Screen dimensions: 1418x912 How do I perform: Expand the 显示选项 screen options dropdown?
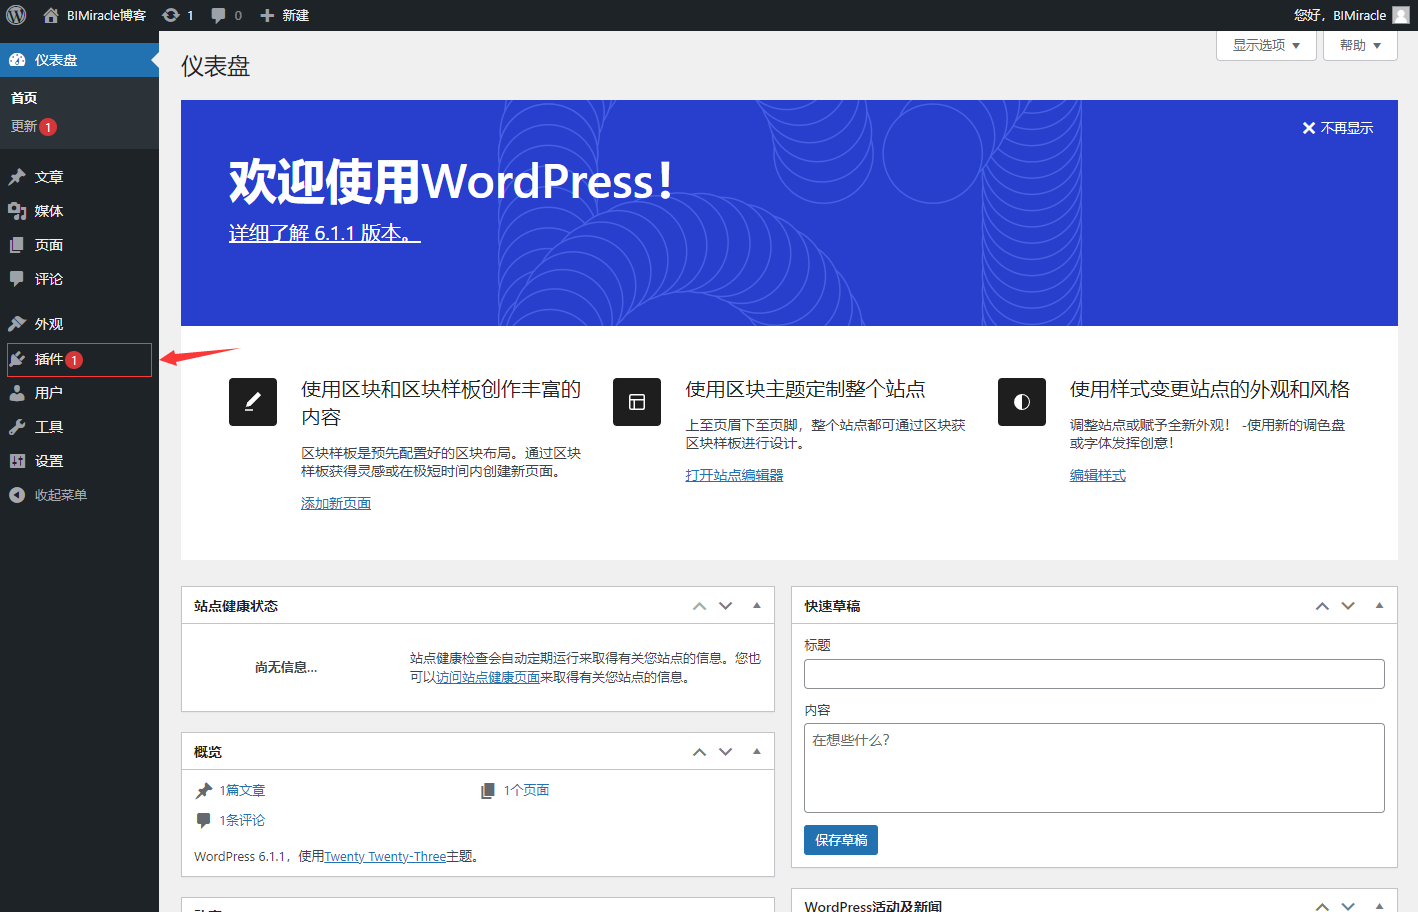(1266, 45)
